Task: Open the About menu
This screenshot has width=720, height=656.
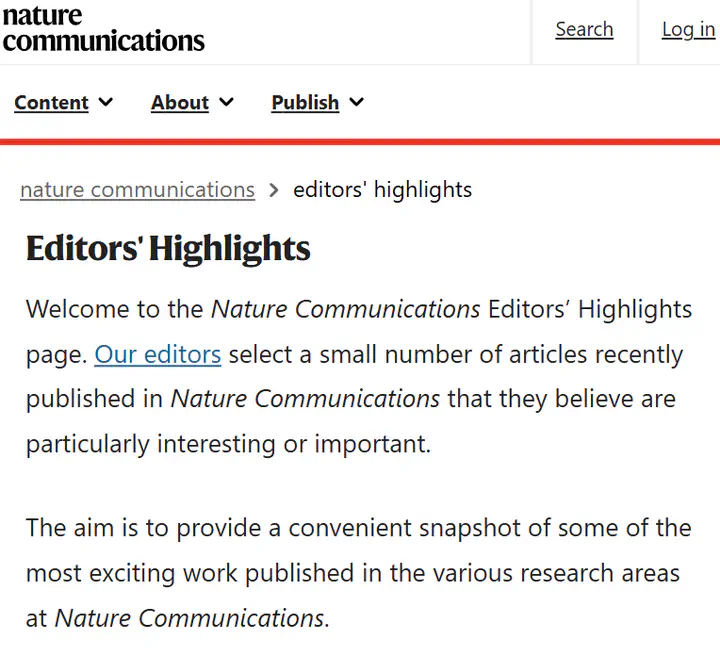Action: pos(180,103)
